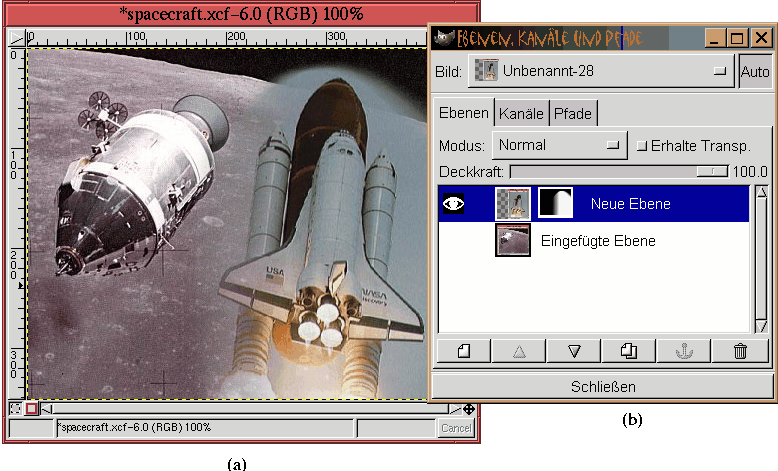Open the Modus Normal dropdown

click(x=559, y=145)
